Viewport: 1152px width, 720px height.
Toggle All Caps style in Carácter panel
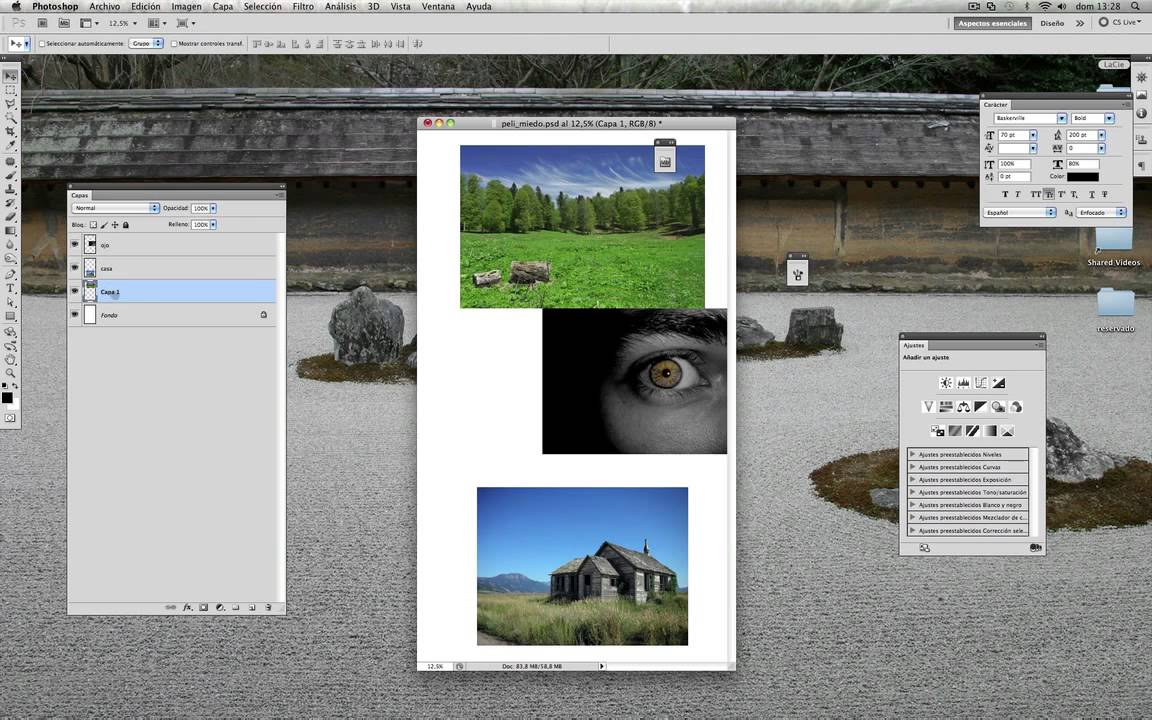pos(1035,194)
